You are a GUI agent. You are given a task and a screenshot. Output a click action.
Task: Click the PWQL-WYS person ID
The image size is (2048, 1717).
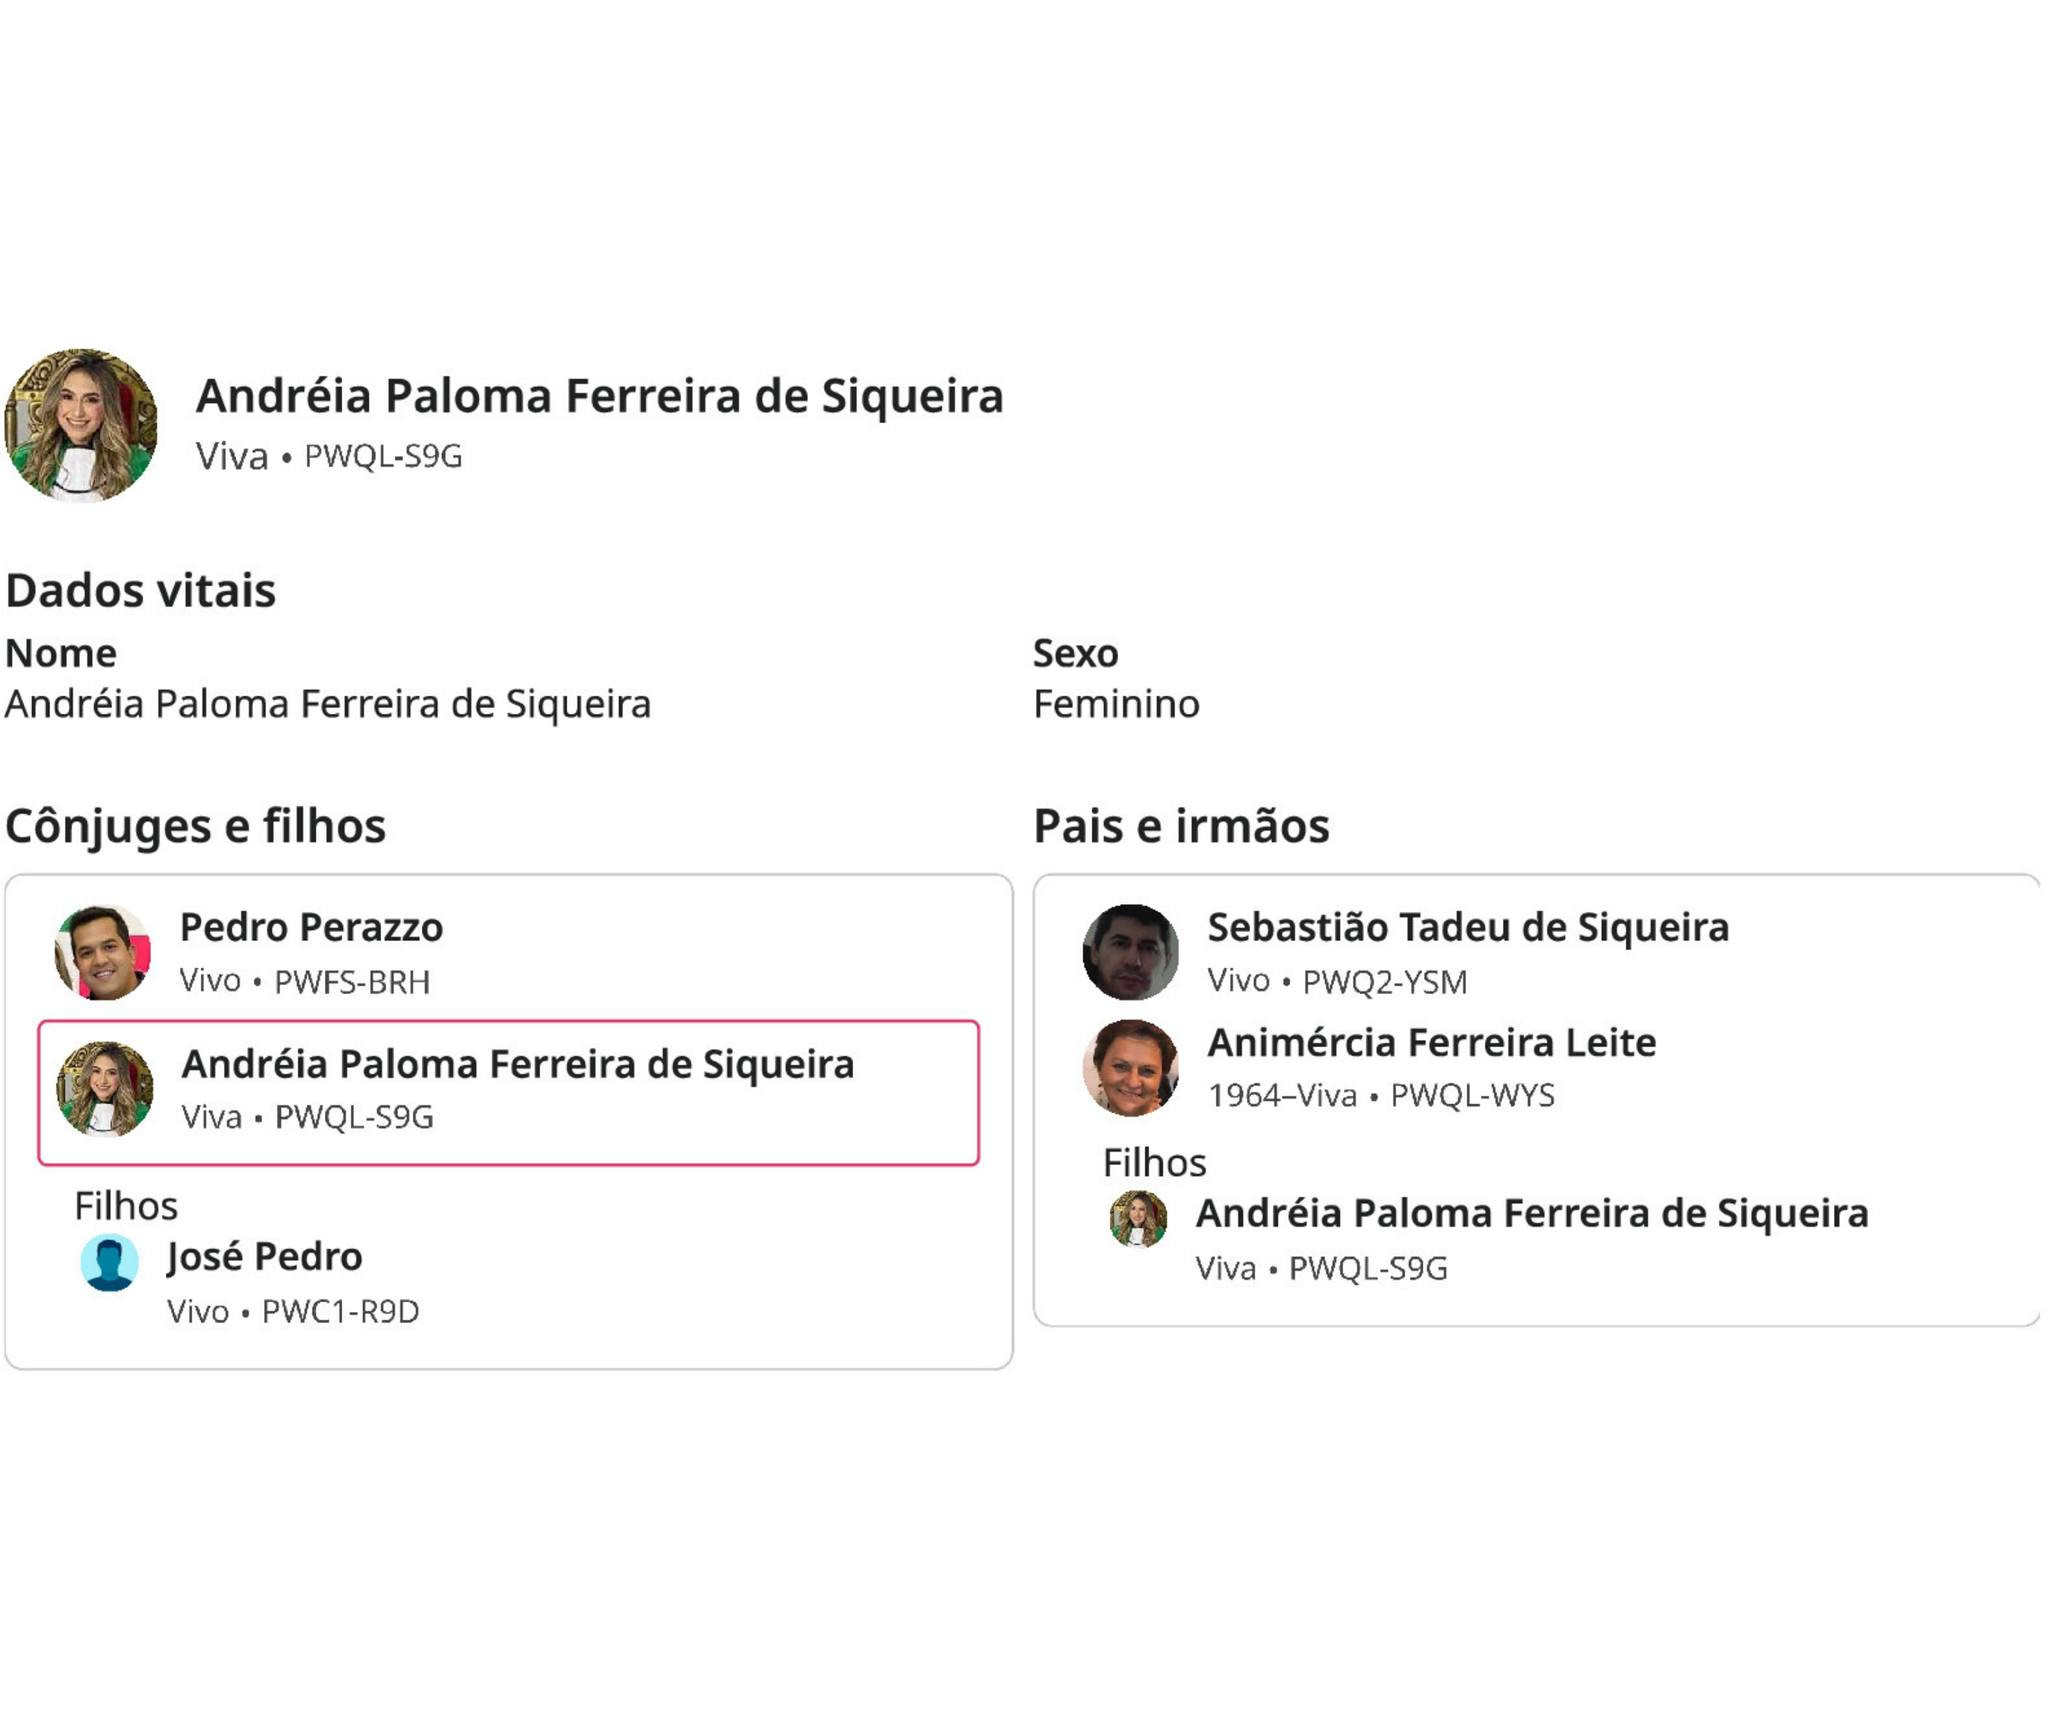pyautogui.click(x=1472, y=1095)
